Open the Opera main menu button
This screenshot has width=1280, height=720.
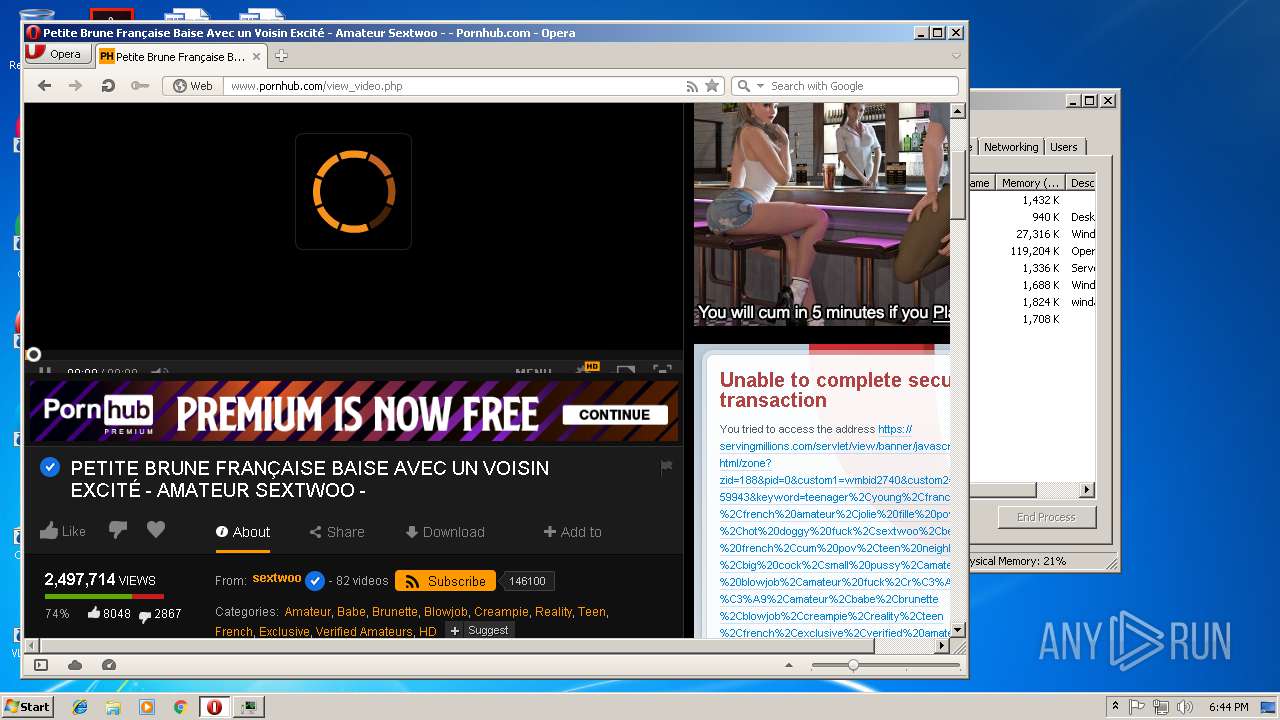[x=56, y=54]
